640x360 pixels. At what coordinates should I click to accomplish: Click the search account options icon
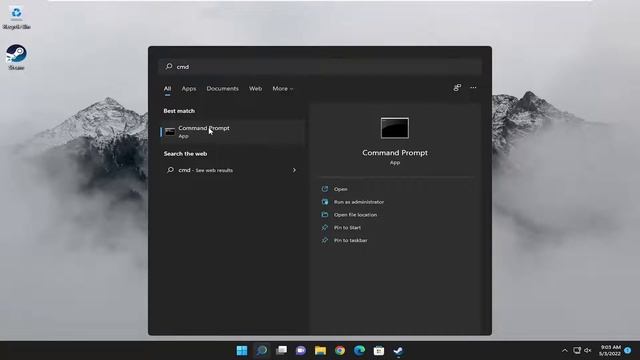click(x=457, y=88)
